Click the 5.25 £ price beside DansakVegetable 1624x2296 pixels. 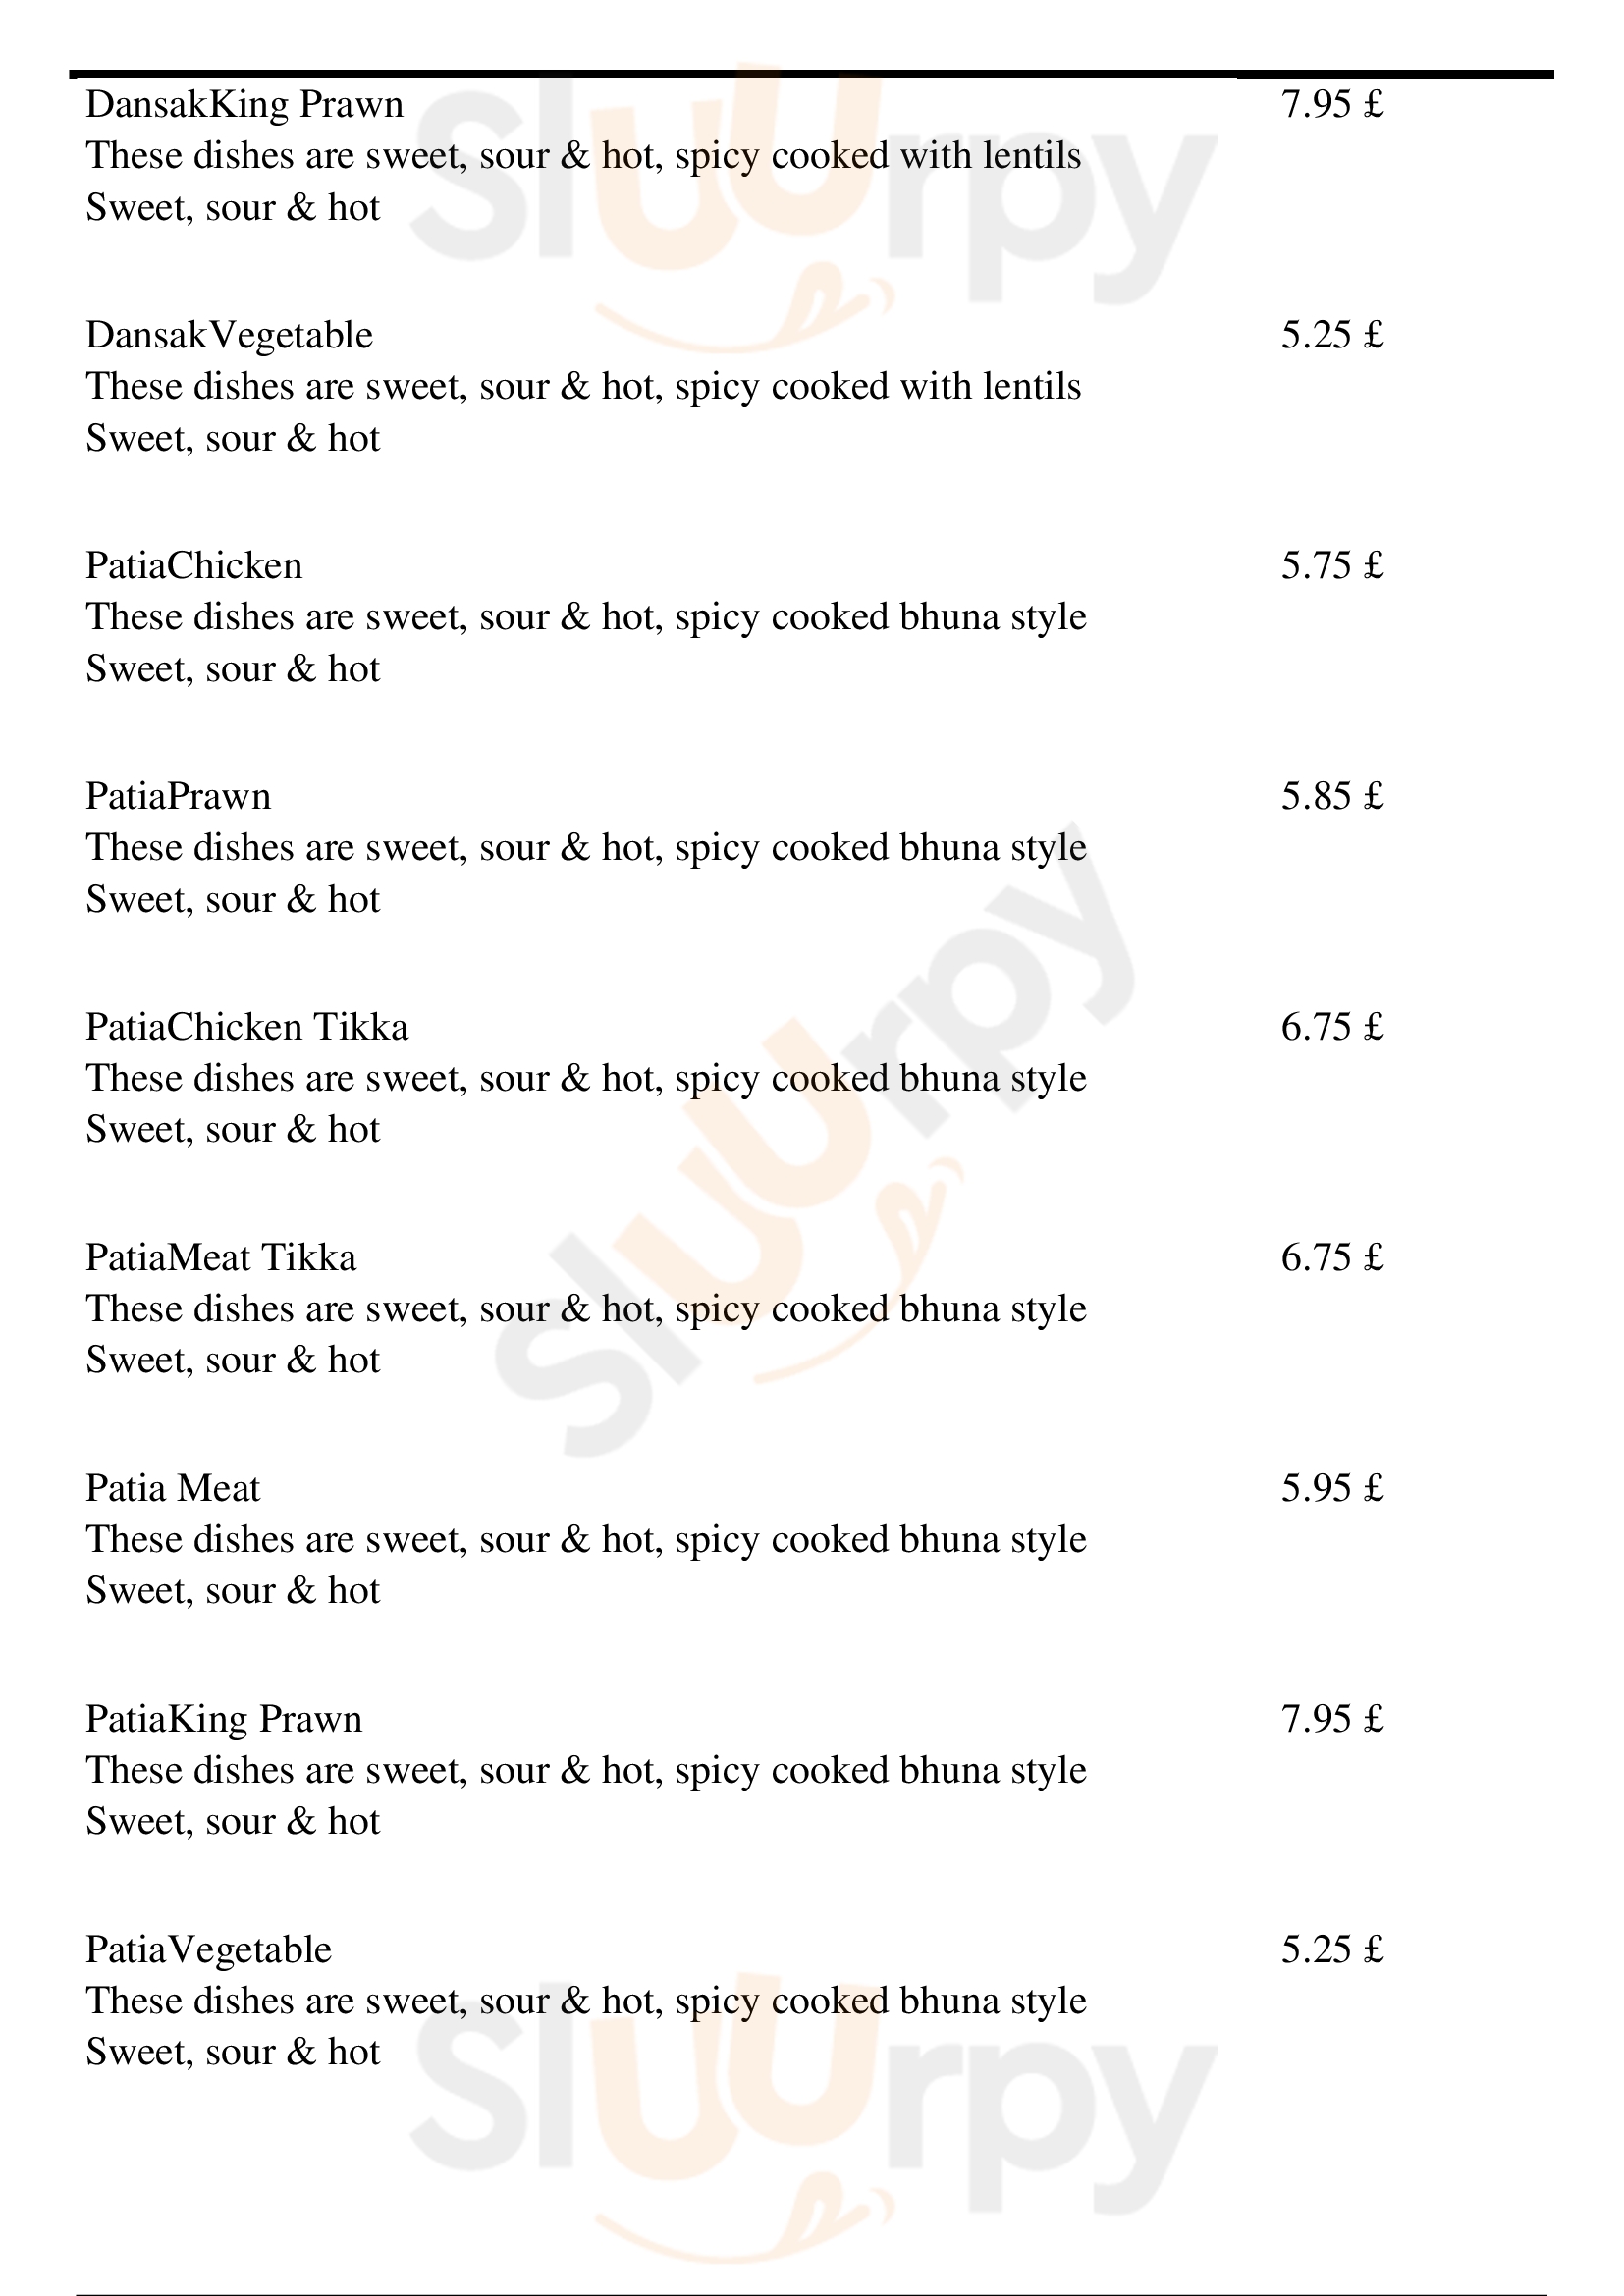point(1332,335)
